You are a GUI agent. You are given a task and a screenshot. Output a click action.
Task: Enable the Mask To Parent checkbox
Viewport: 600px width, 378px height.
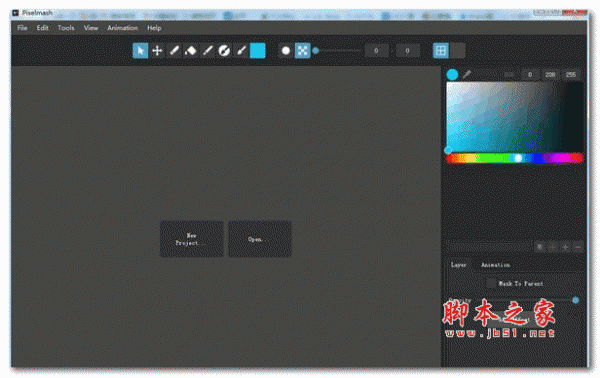[491, 283]
